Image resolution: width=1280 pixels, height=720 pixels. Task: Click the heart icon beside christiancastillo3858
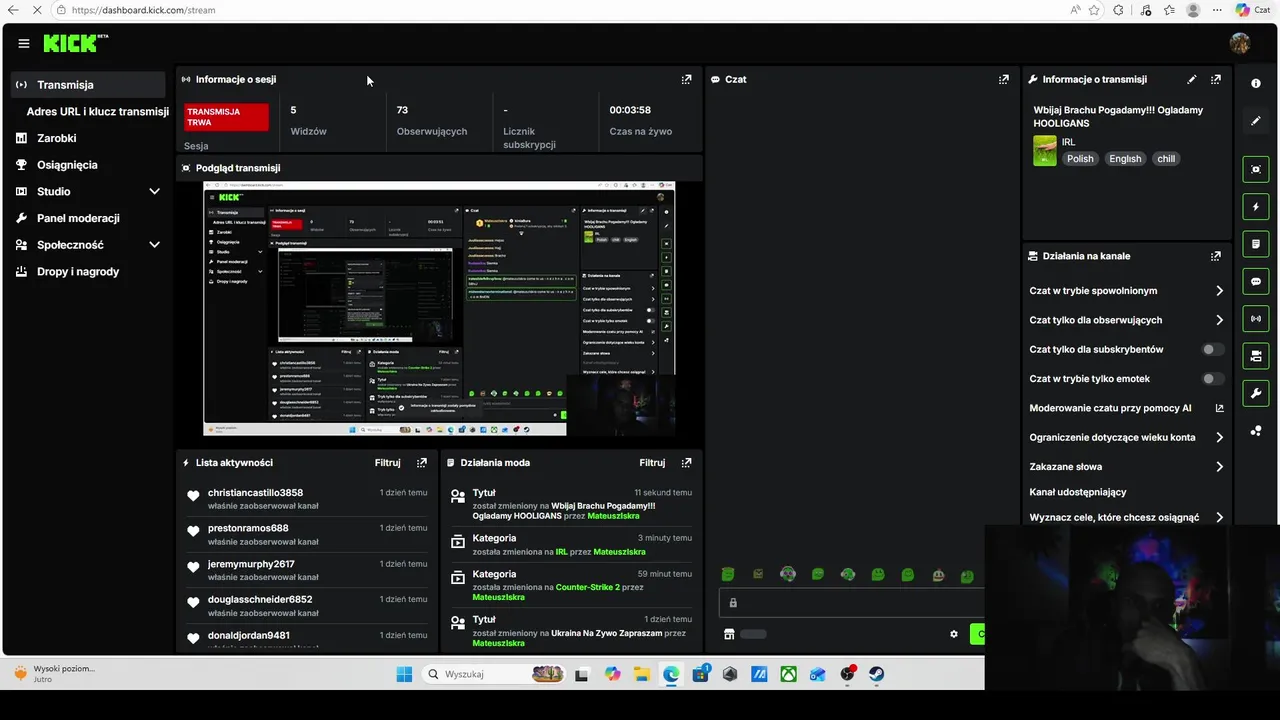pyautogui.click(x=193, y=496)
